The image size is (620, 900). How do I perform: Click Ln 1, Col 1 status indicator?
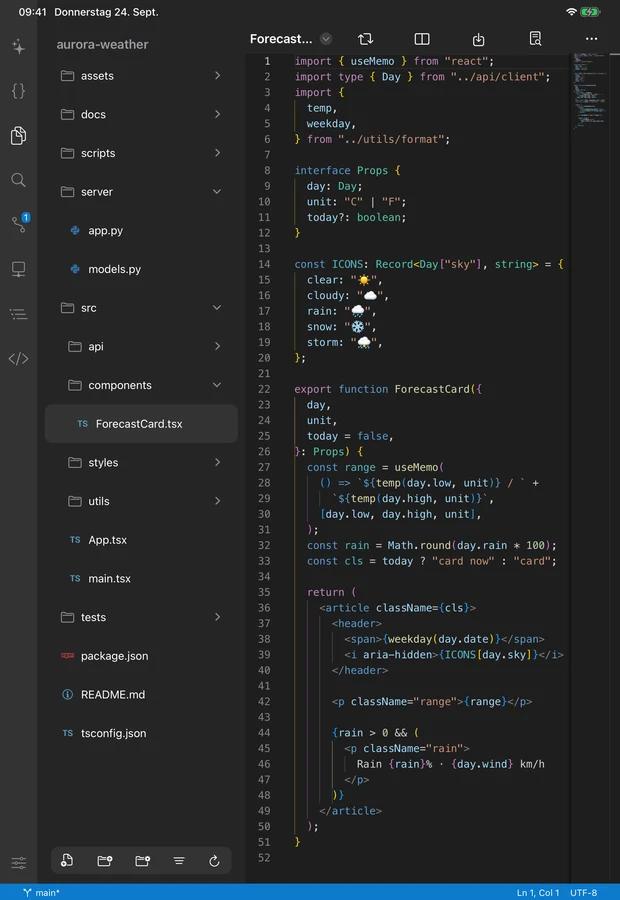click(537, 893)
